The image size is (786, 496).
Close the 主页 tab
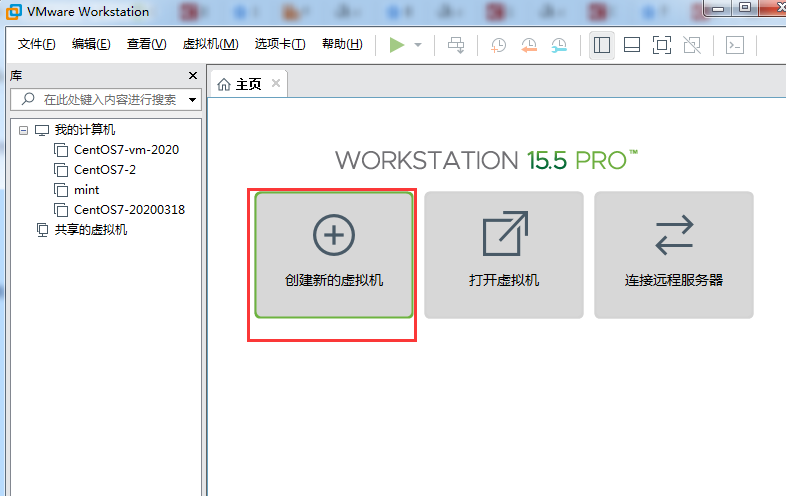click(x=276, y=83)
